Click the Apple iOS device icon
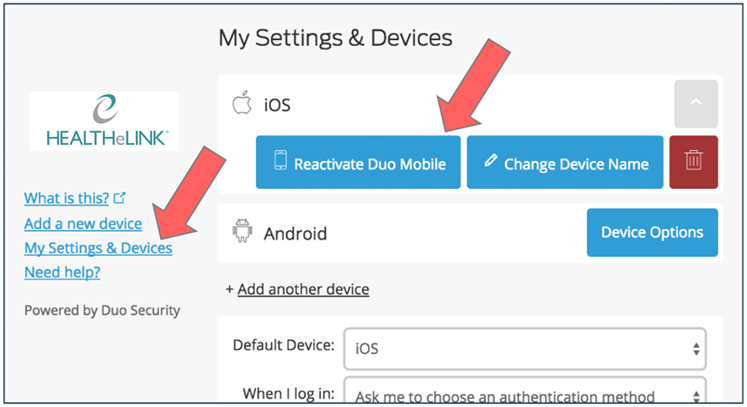 tap(240, 104)
